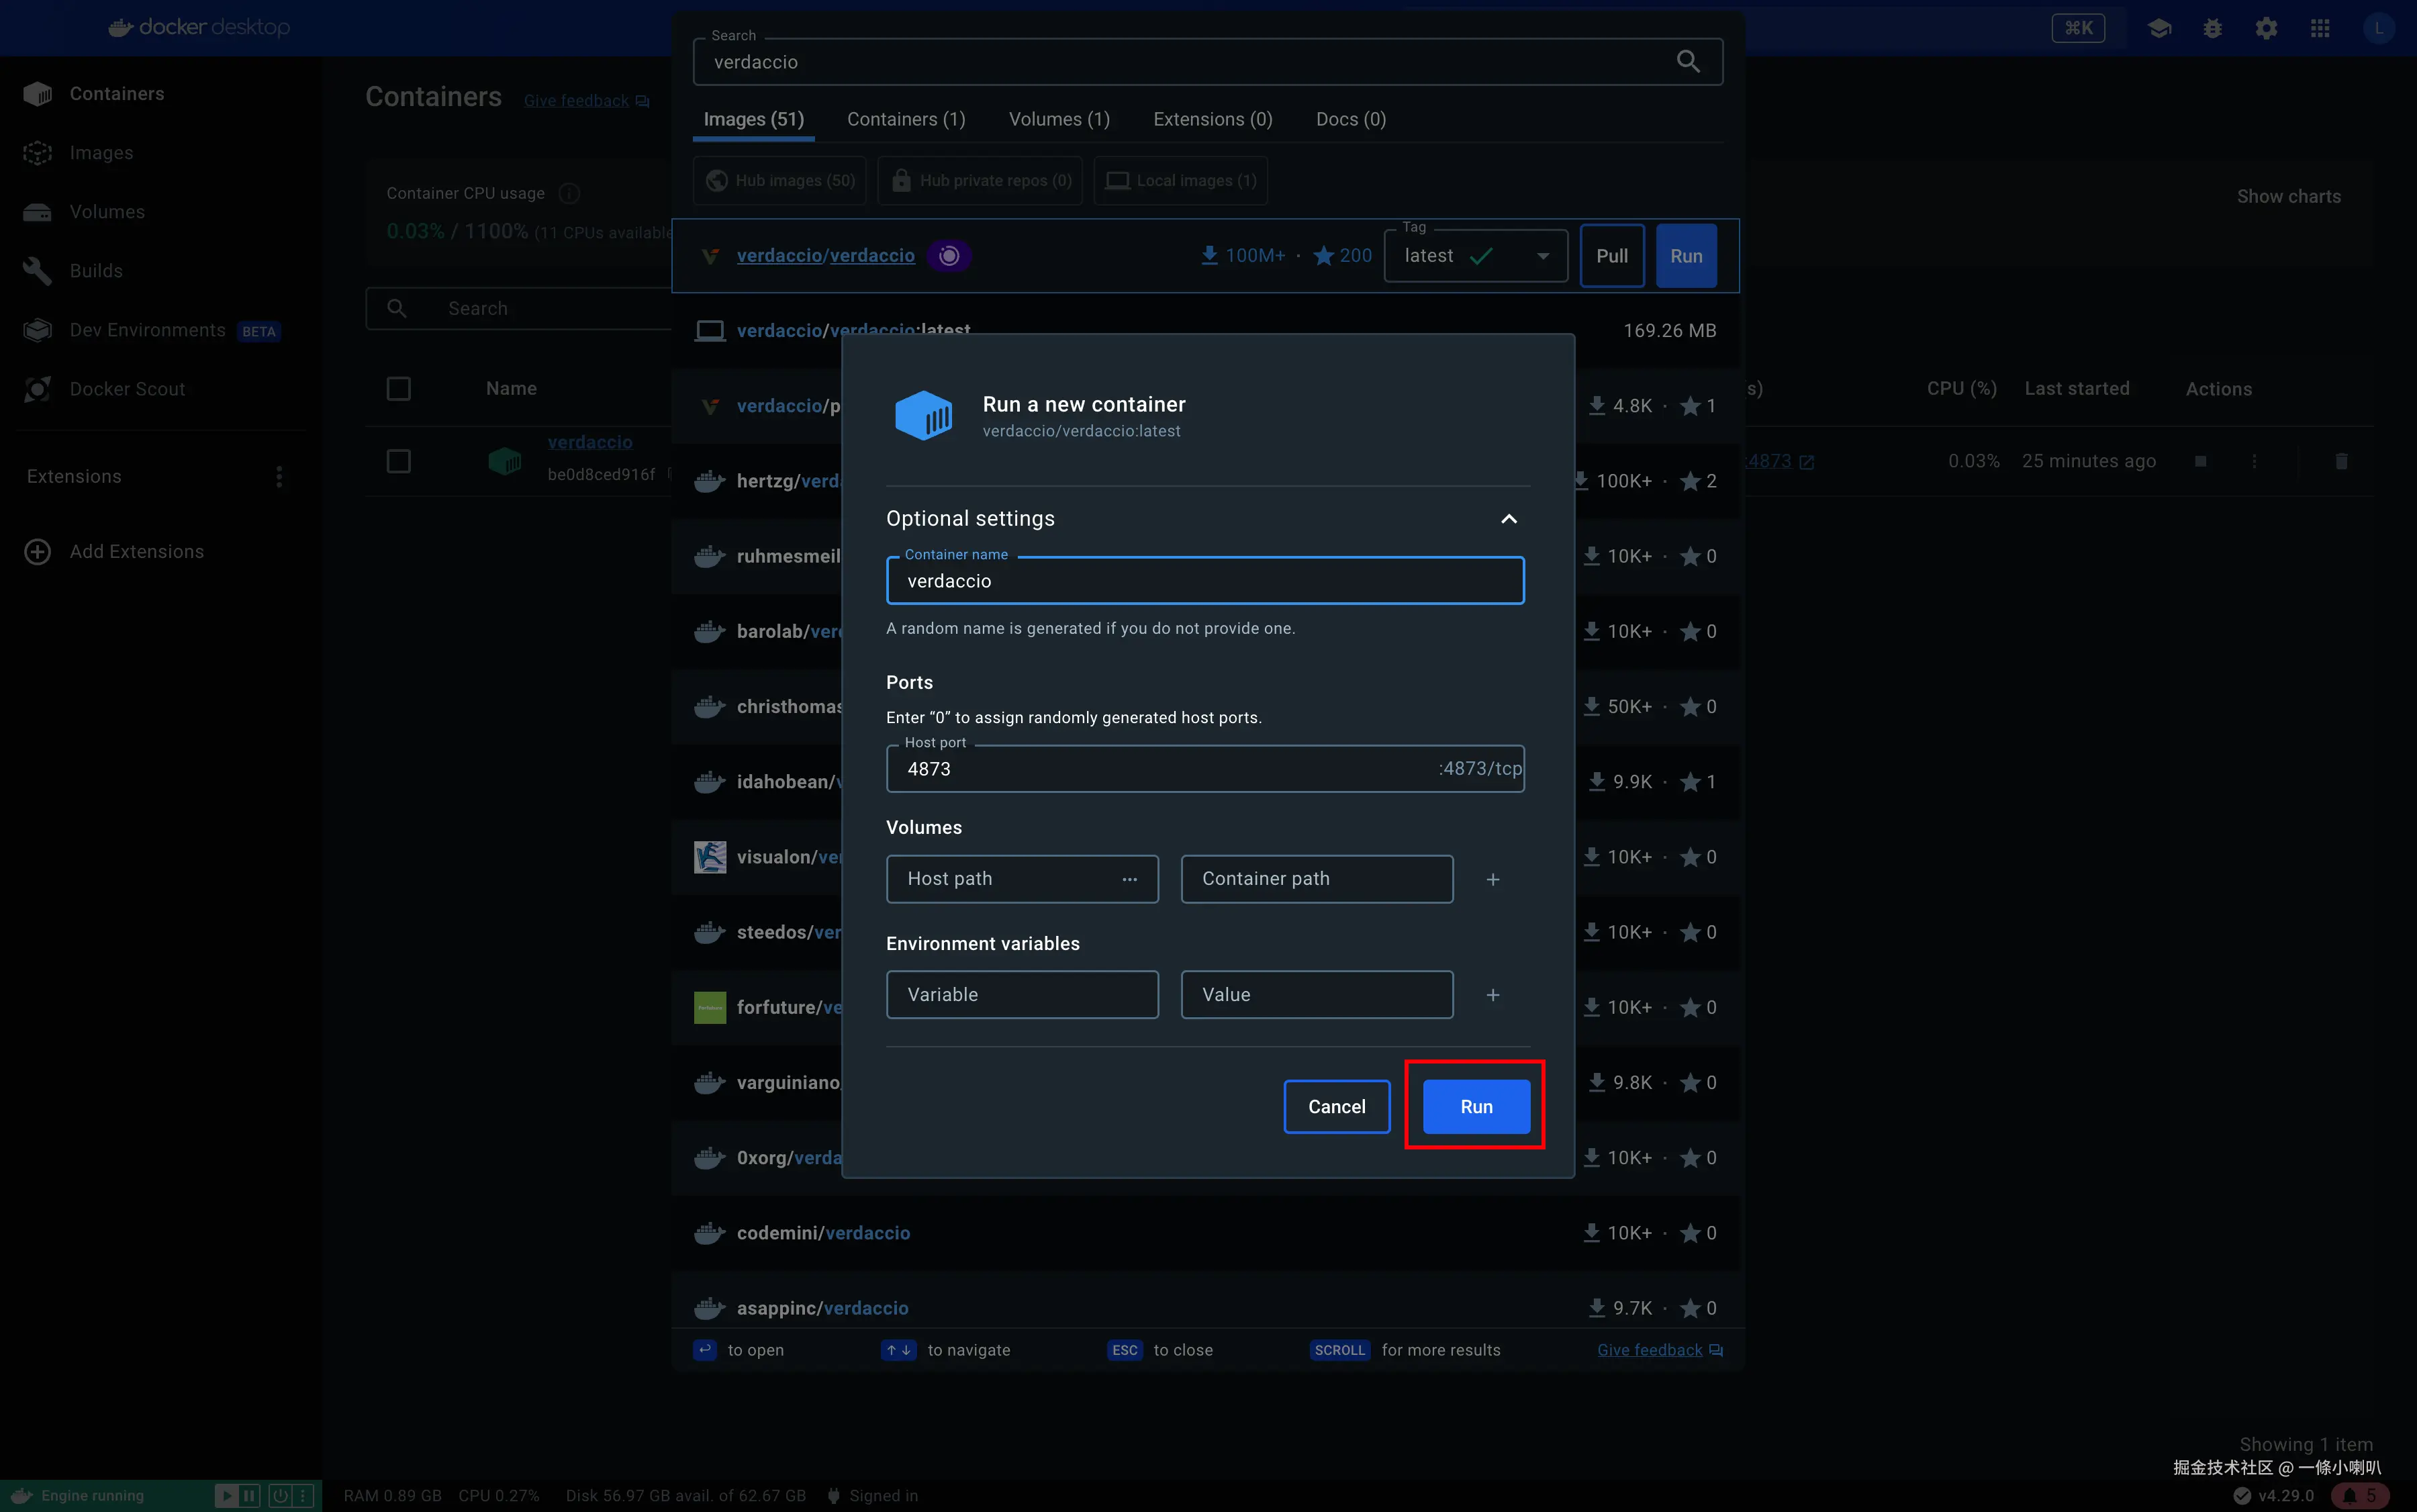The height and width of the screenshot is (1512, 2417).
Task: Check the select-all checkbox beside Name header
Action: (x=398, y=389)
